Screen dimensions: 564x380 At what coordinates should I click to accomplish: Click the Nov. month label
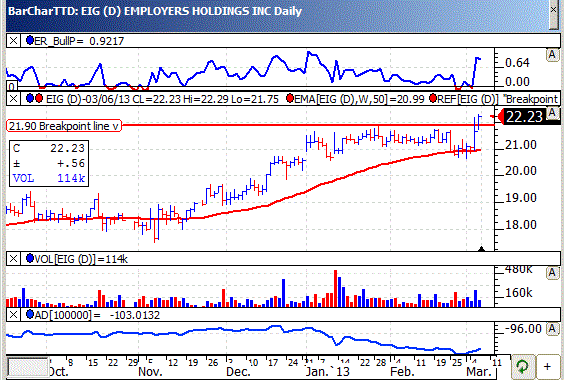[x=150, y=371]
